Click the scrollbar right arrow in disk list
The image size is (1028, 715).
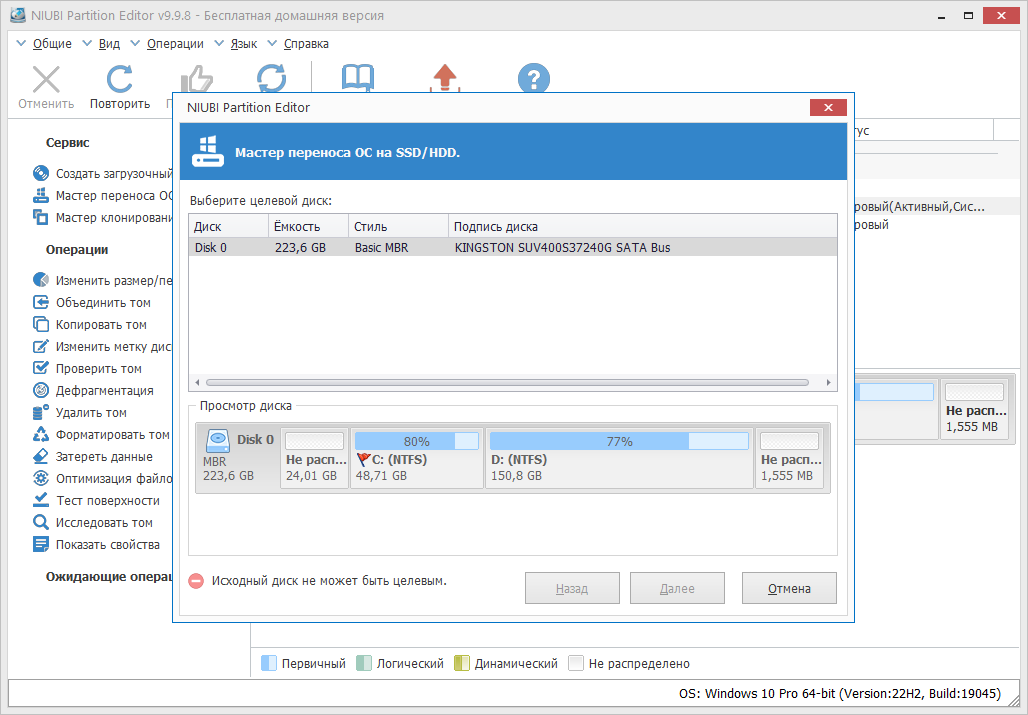point(829,382)
